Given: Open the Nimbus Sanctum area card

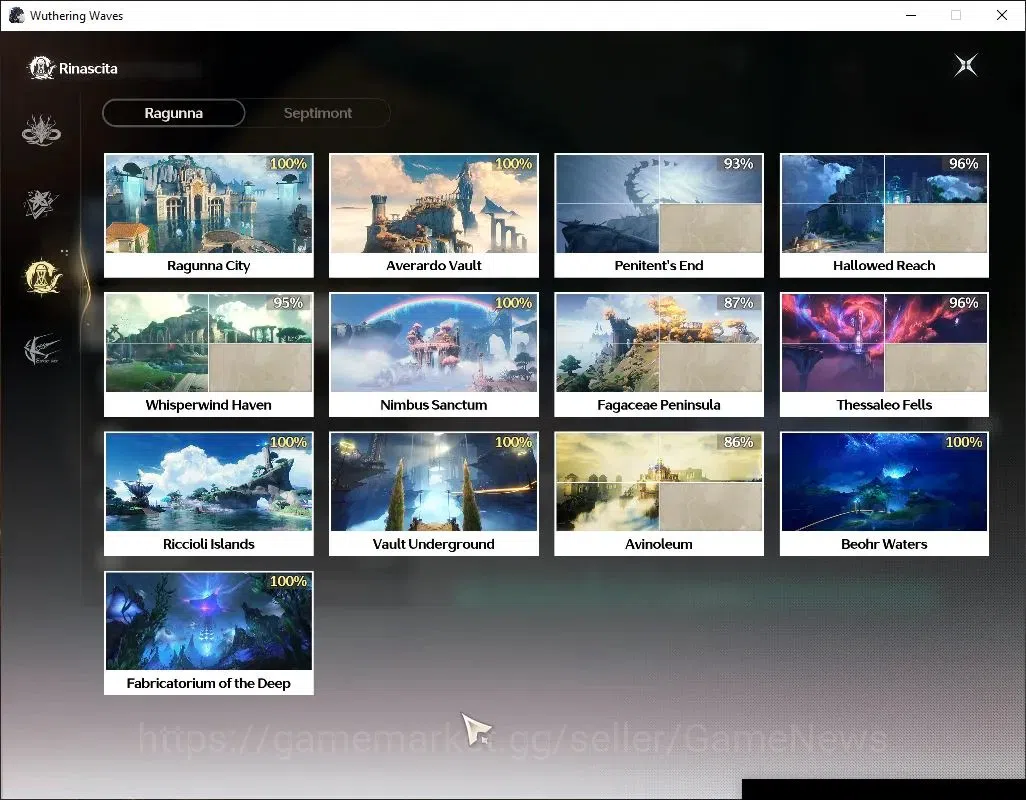Looking at the screenshot, I should click(434, 355).
